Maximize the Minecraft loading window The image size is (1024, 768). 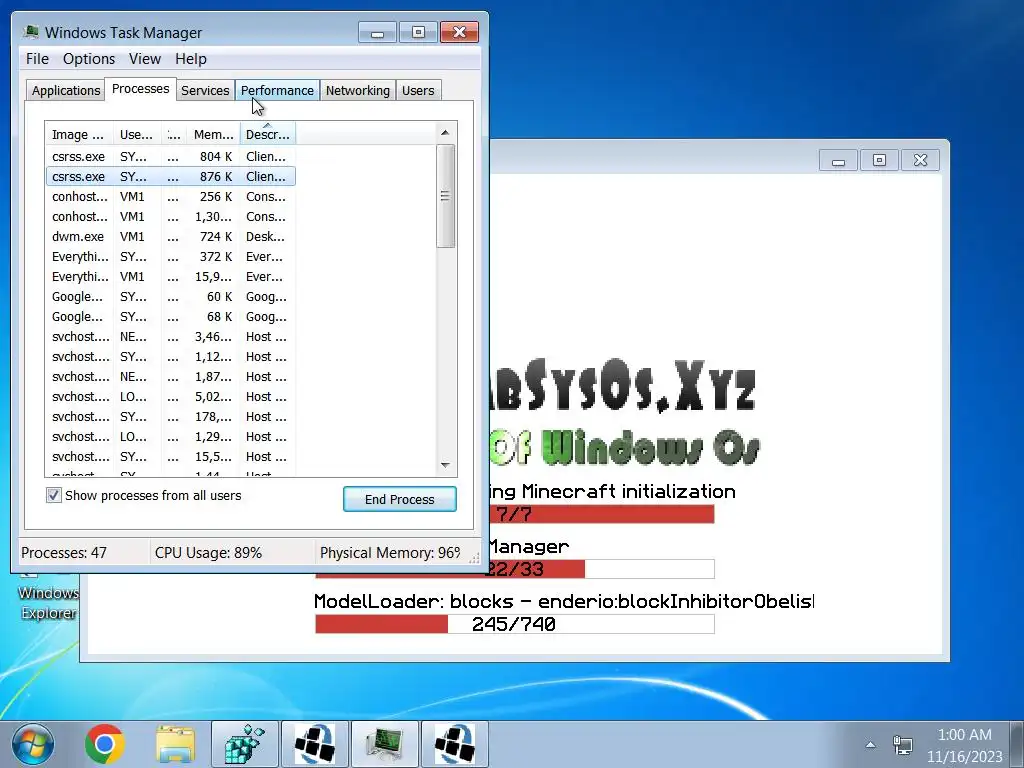pos(879,161)
